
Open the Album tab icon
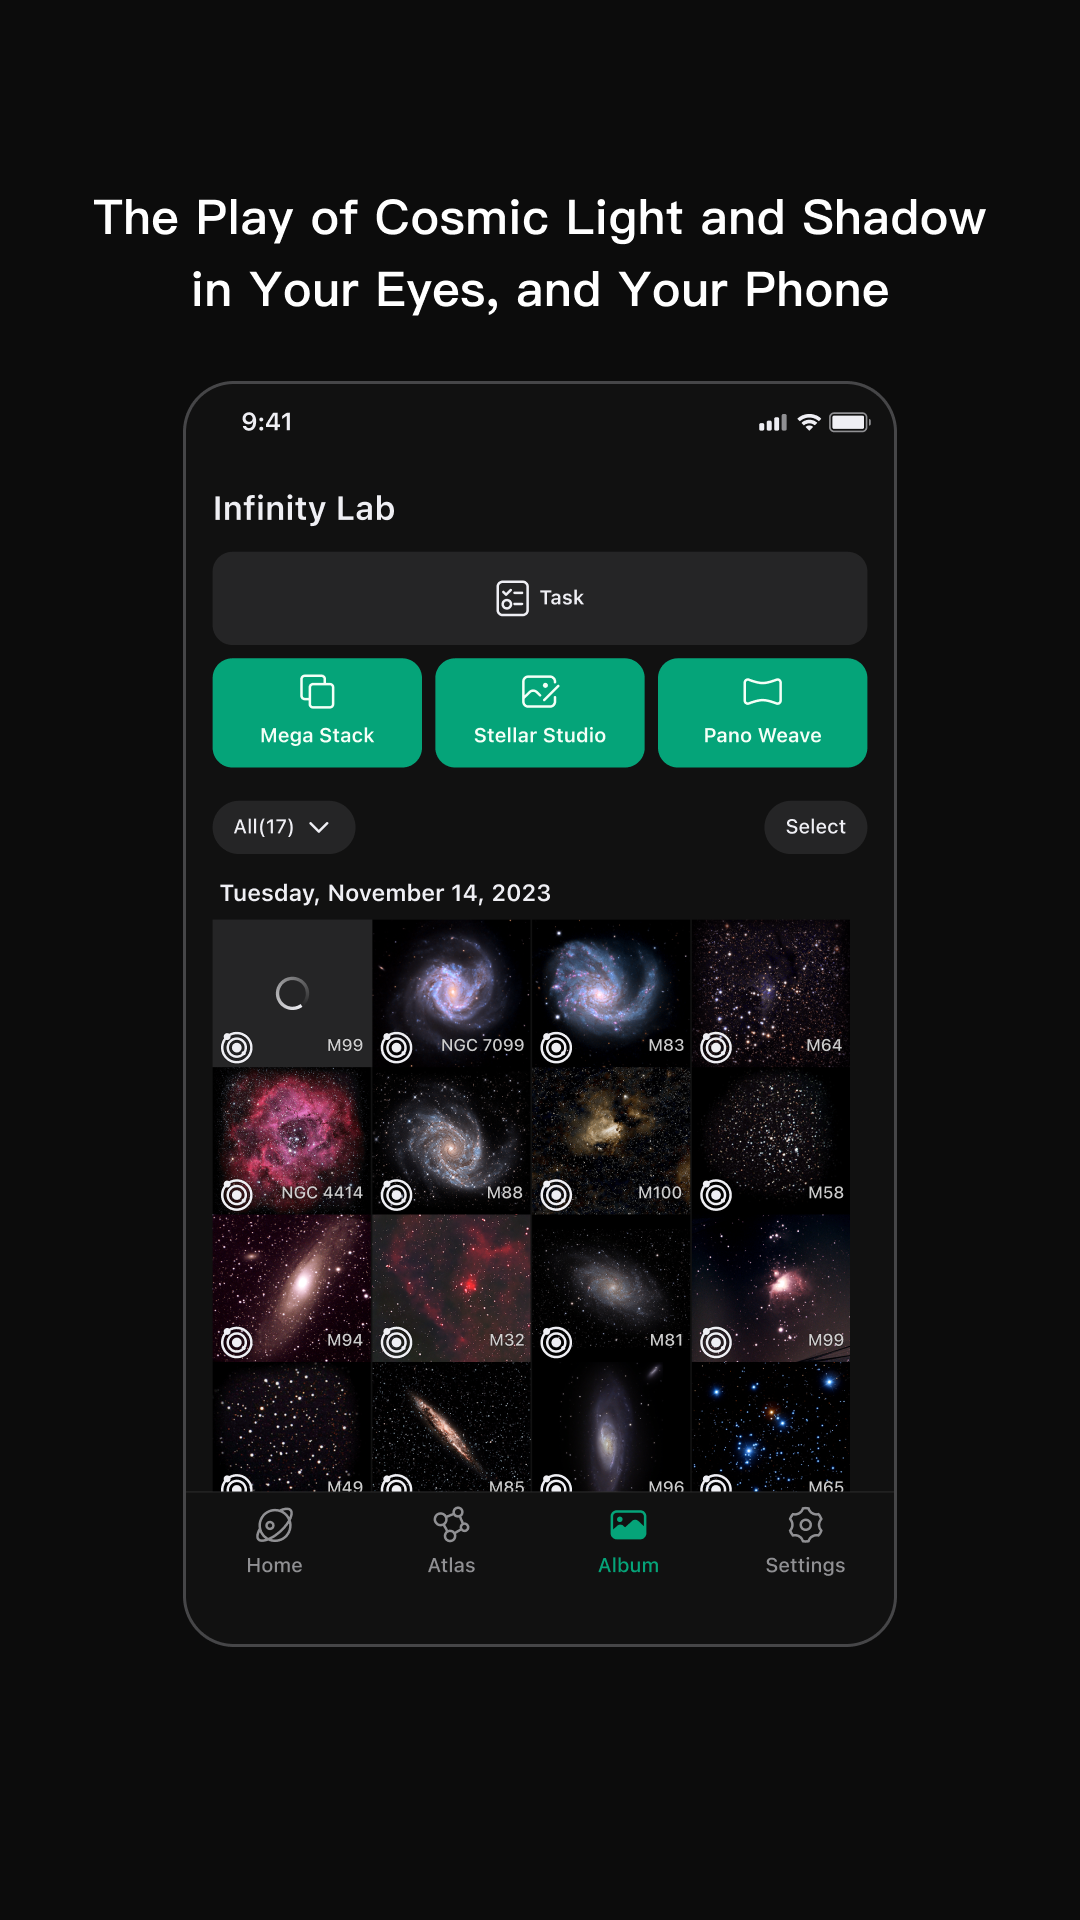[628, 1525]
